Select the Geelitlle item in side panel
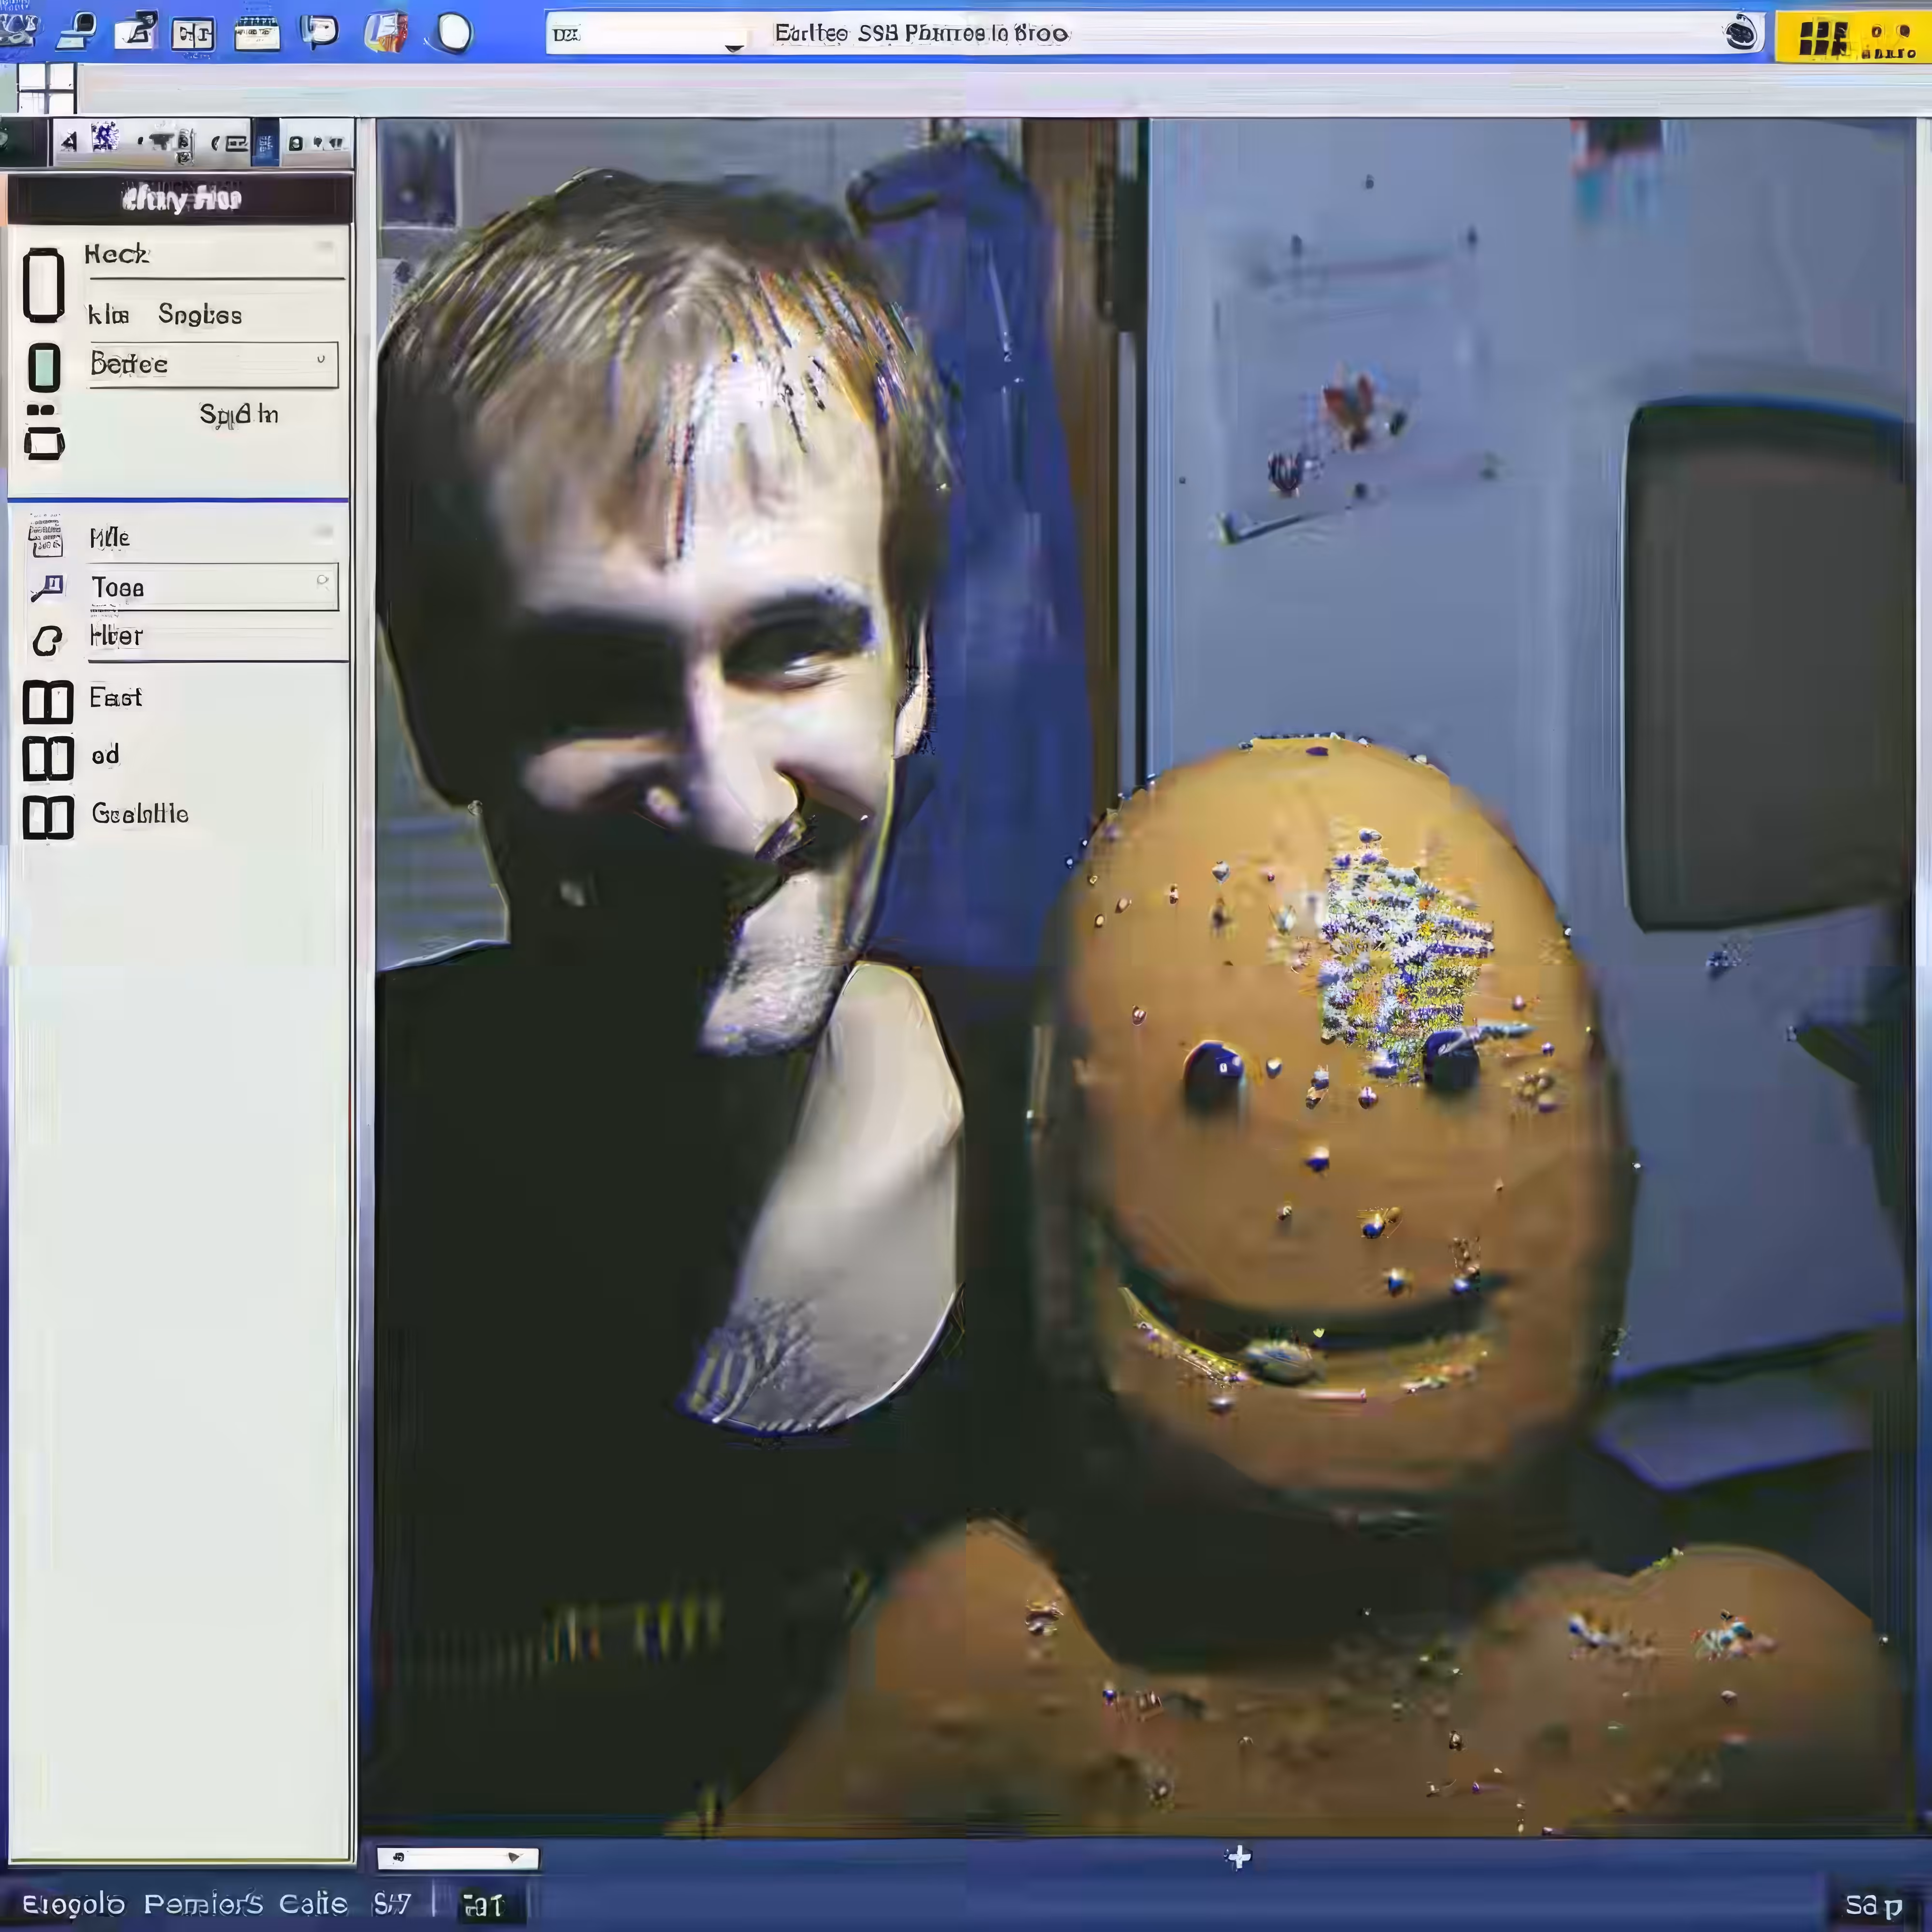The image size is (1932, 1932). (x=140, y=813)
